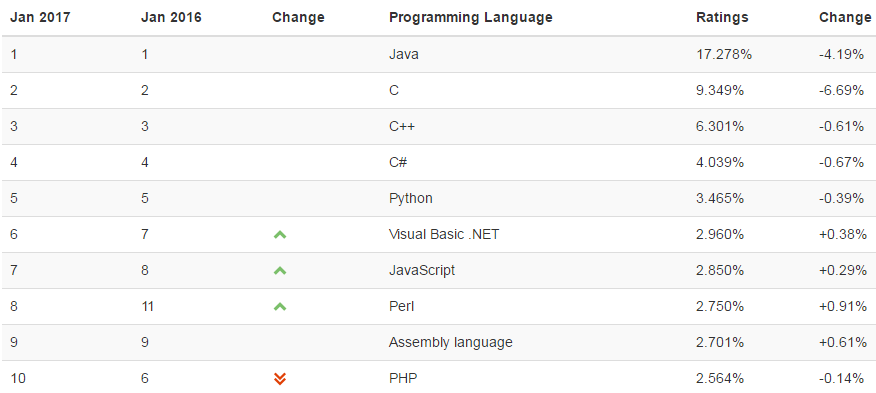
Task: Select the Java language name
Action: tap(403, 55)
